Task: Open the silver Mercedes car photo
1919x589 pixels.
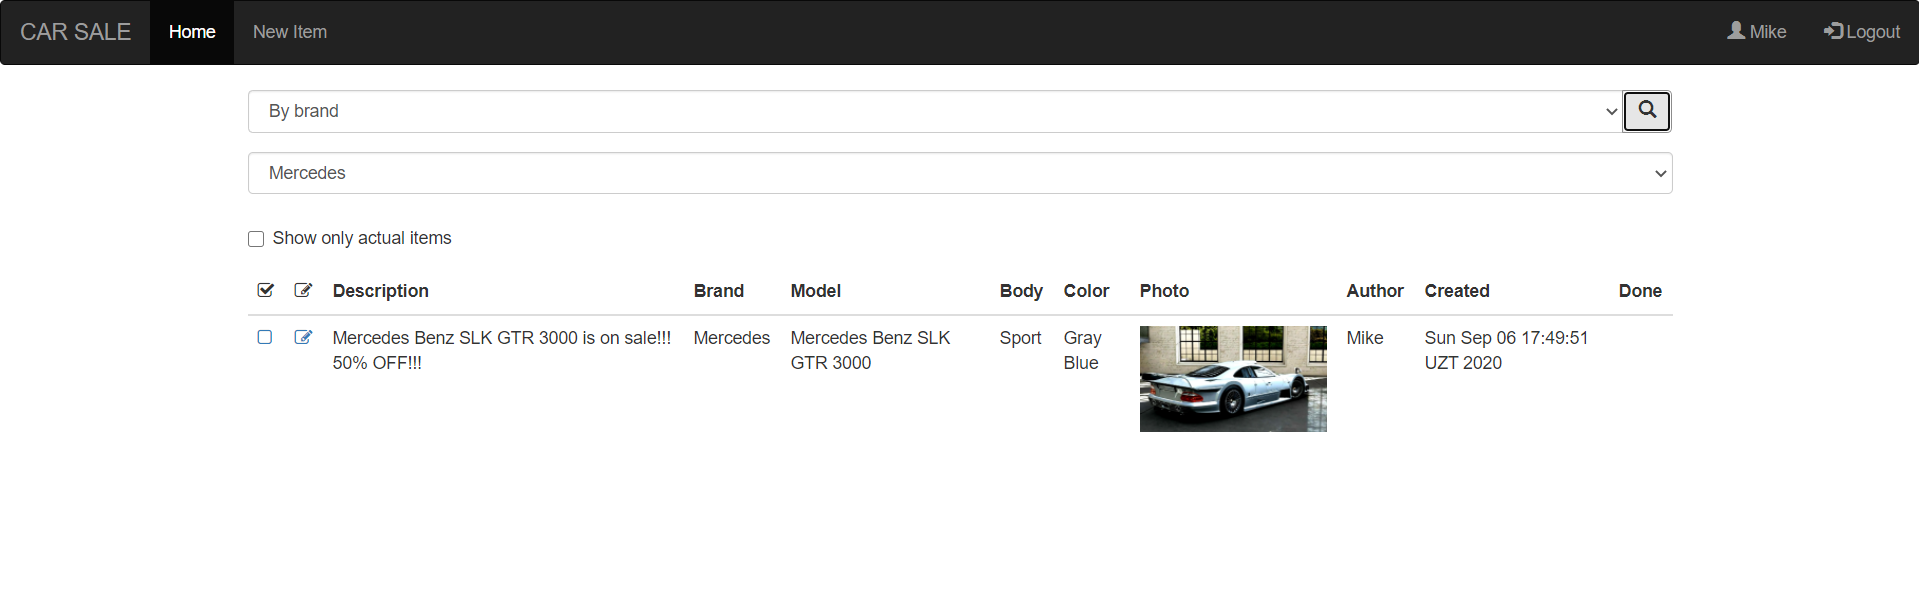Action: (x=1232, y=379)
